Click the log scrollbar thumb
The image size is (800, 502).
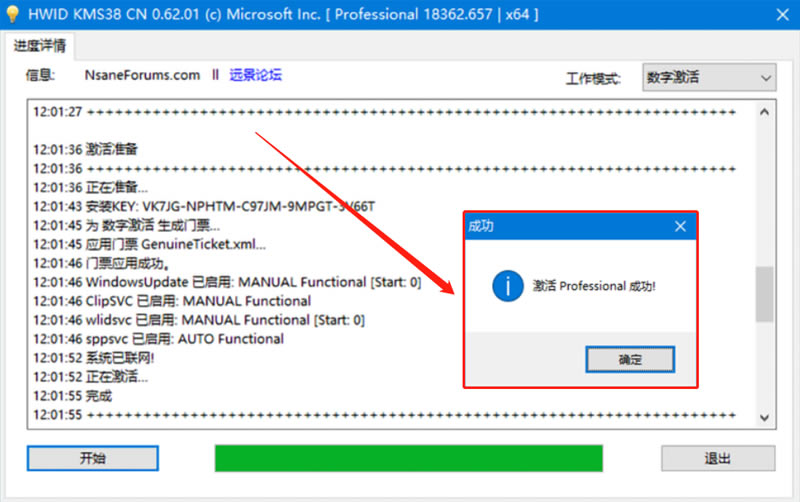764,294
